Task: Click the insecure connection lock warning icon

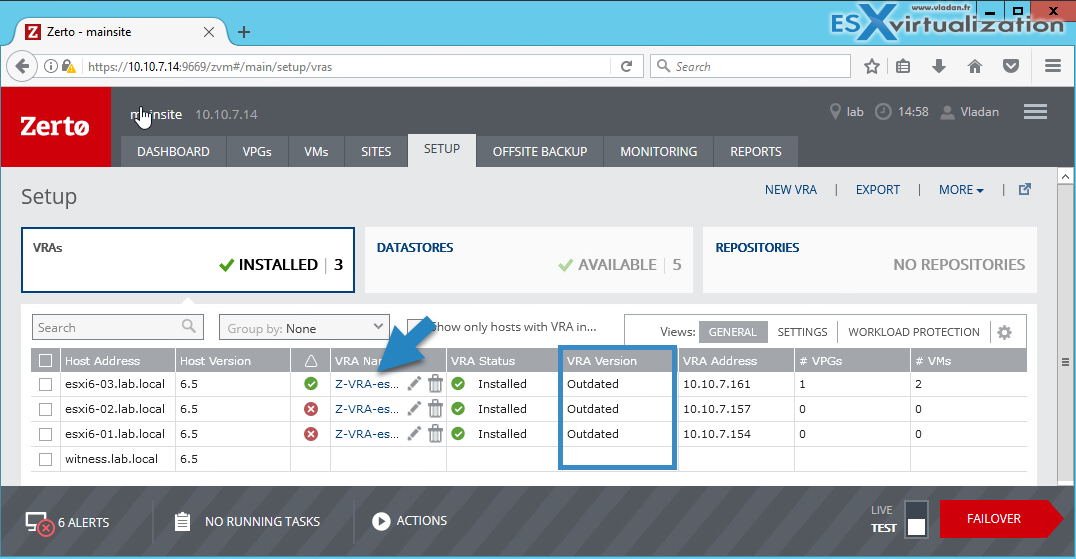Action: 69,67
